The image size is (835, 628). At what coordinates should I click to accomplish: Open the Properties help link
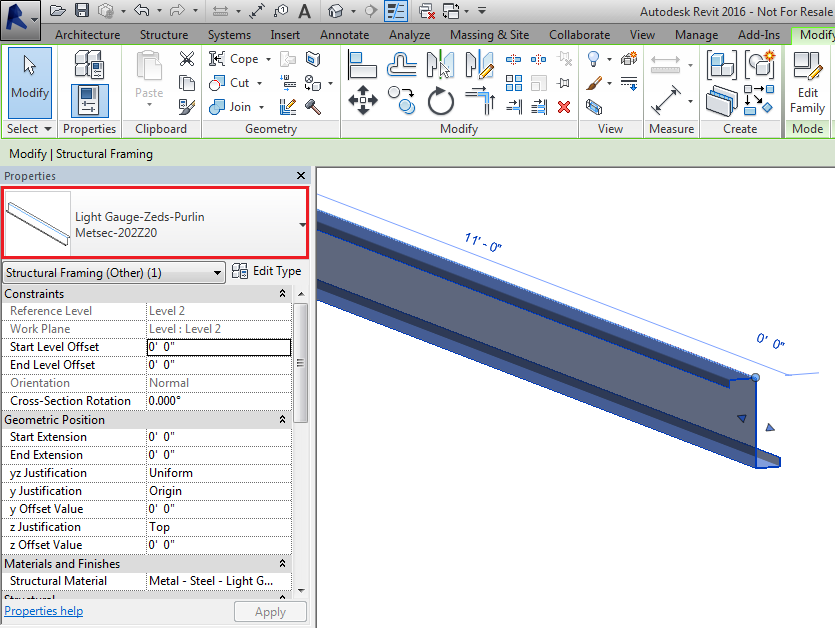click(x=44, y=611)
